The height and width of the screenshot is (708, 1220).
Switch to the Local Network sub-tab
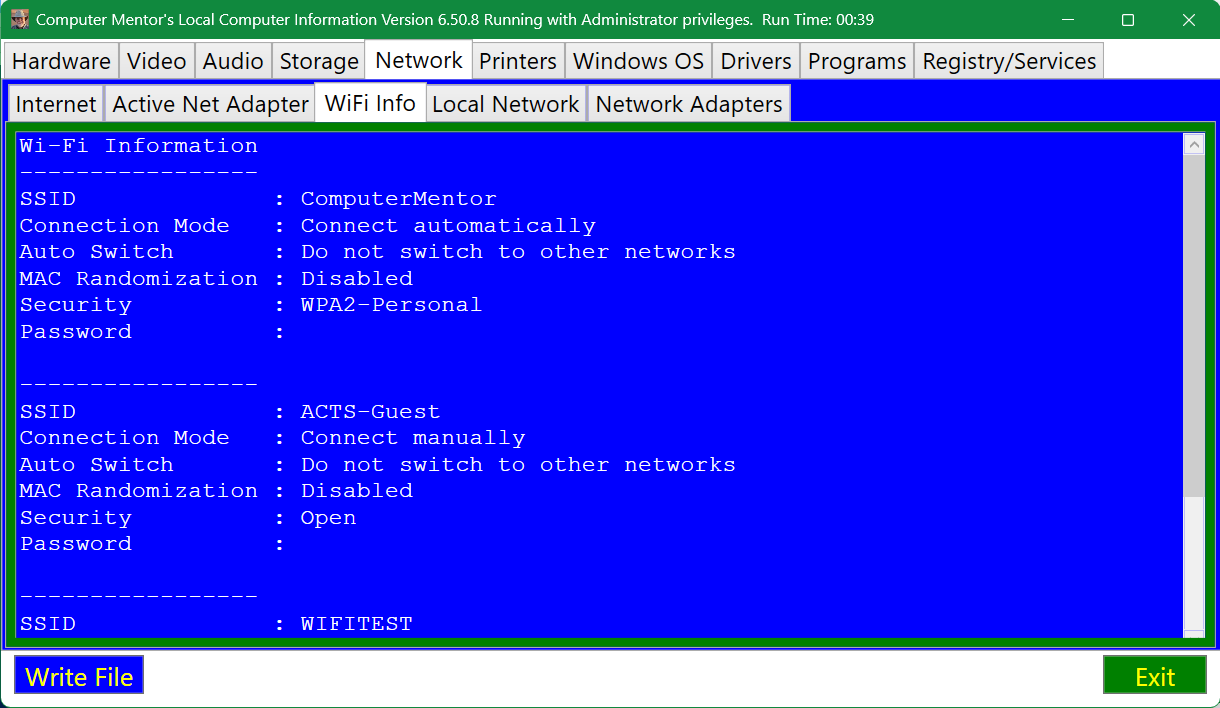(506, 104)
